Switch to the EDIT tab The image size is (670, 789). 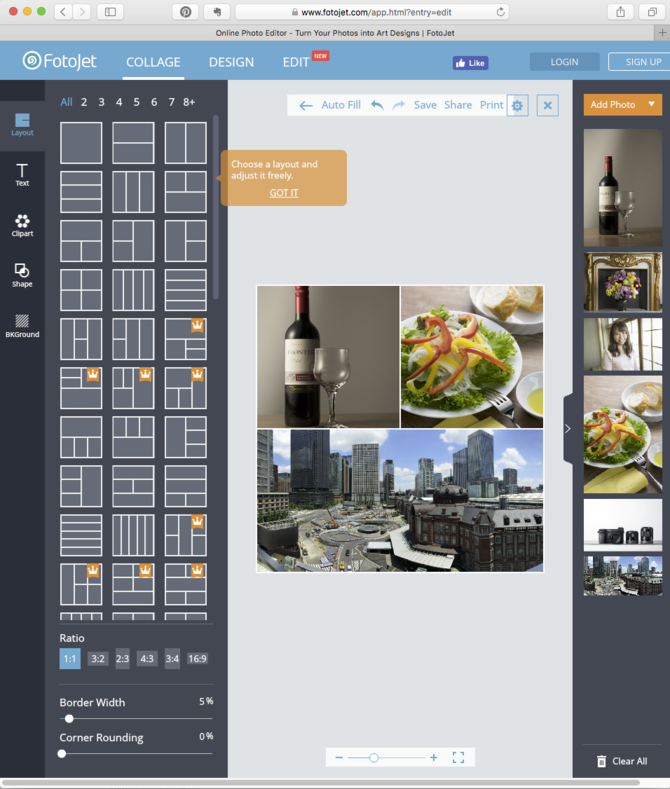296,62
